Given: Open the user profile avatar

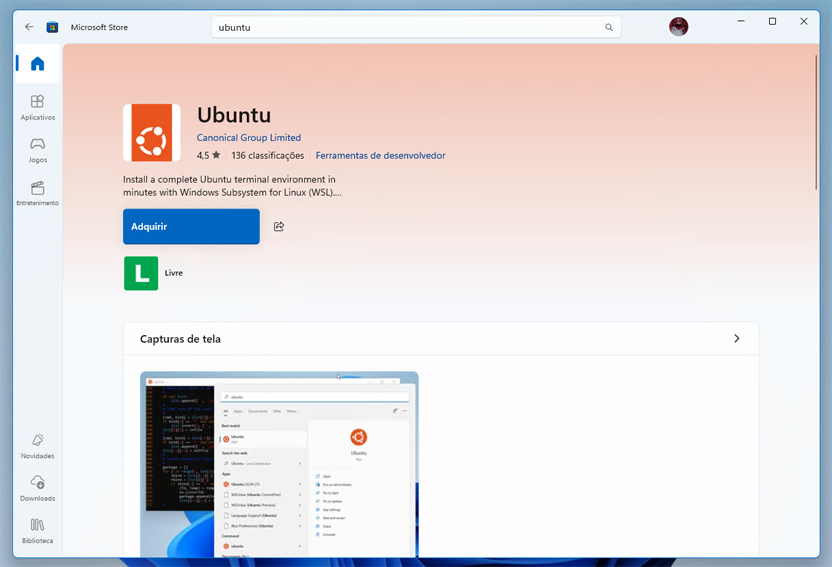Looking at the screenshot, I should (x=678, y=27).
